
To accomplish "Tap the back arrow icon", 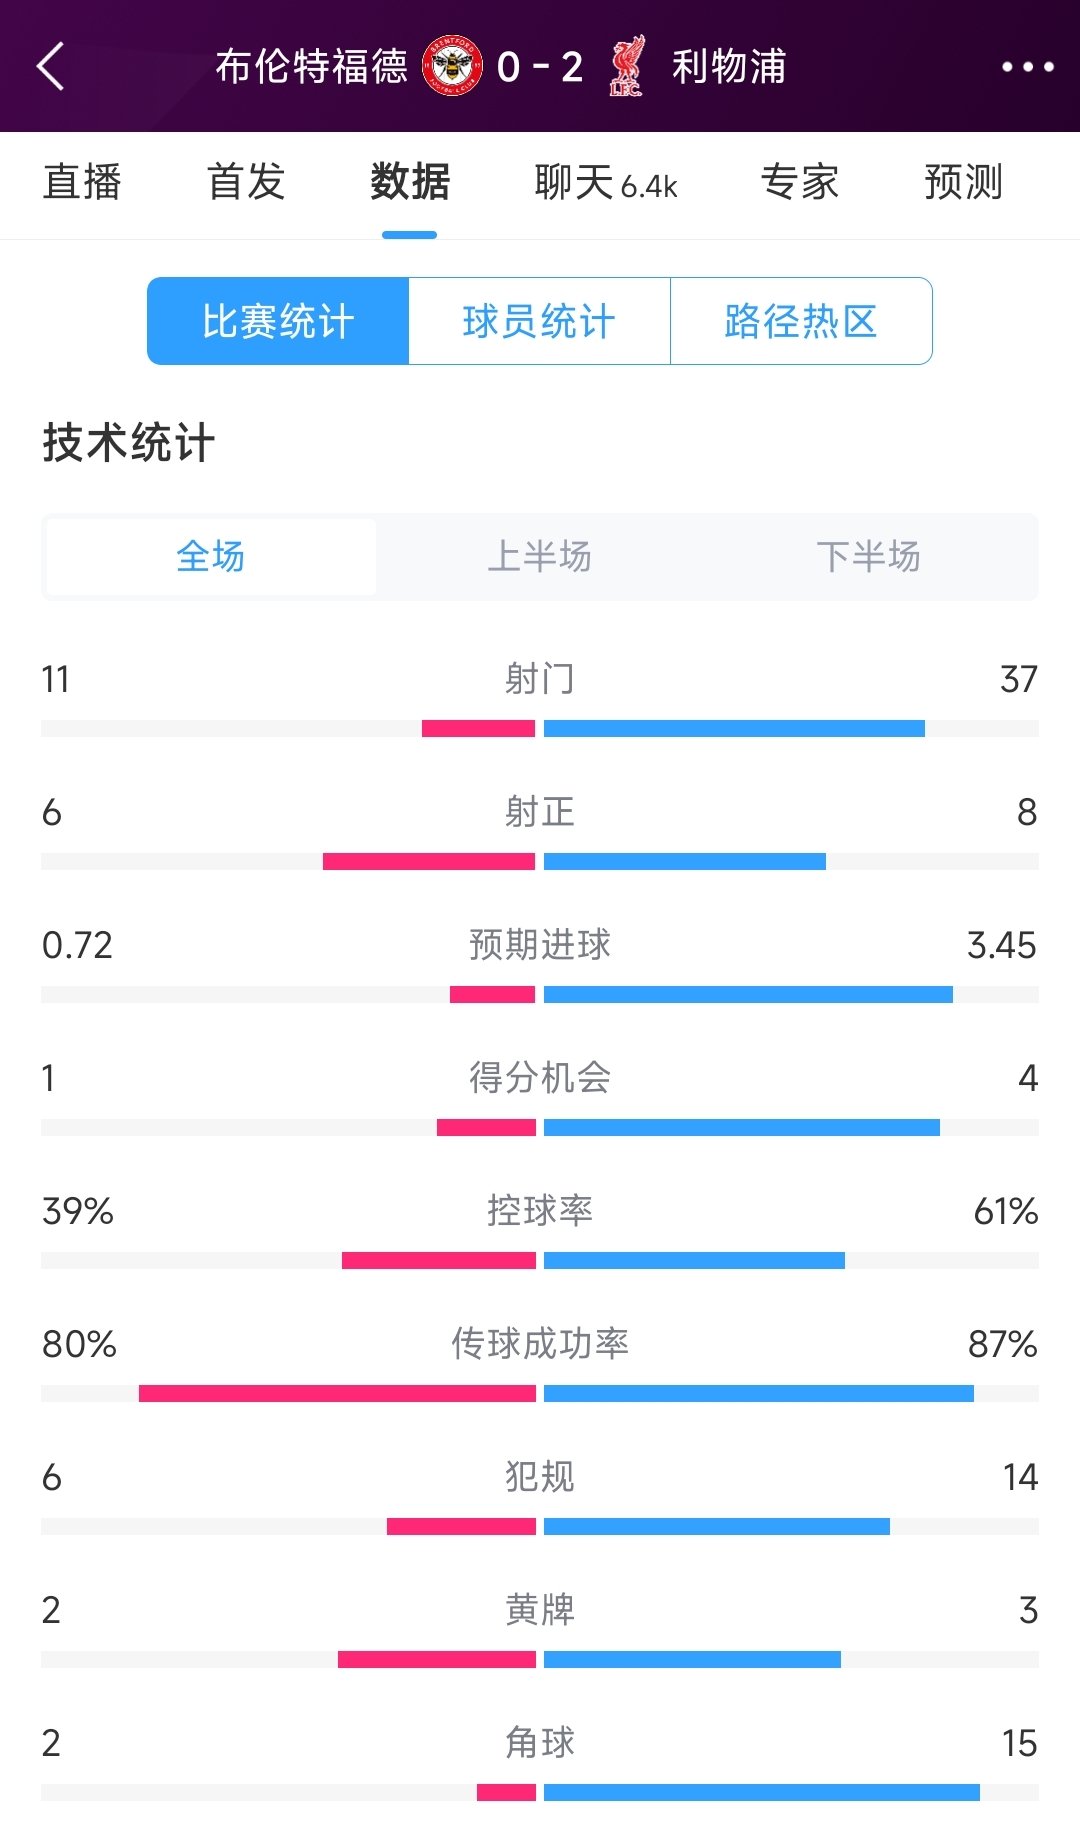I will tap(51, 67).
